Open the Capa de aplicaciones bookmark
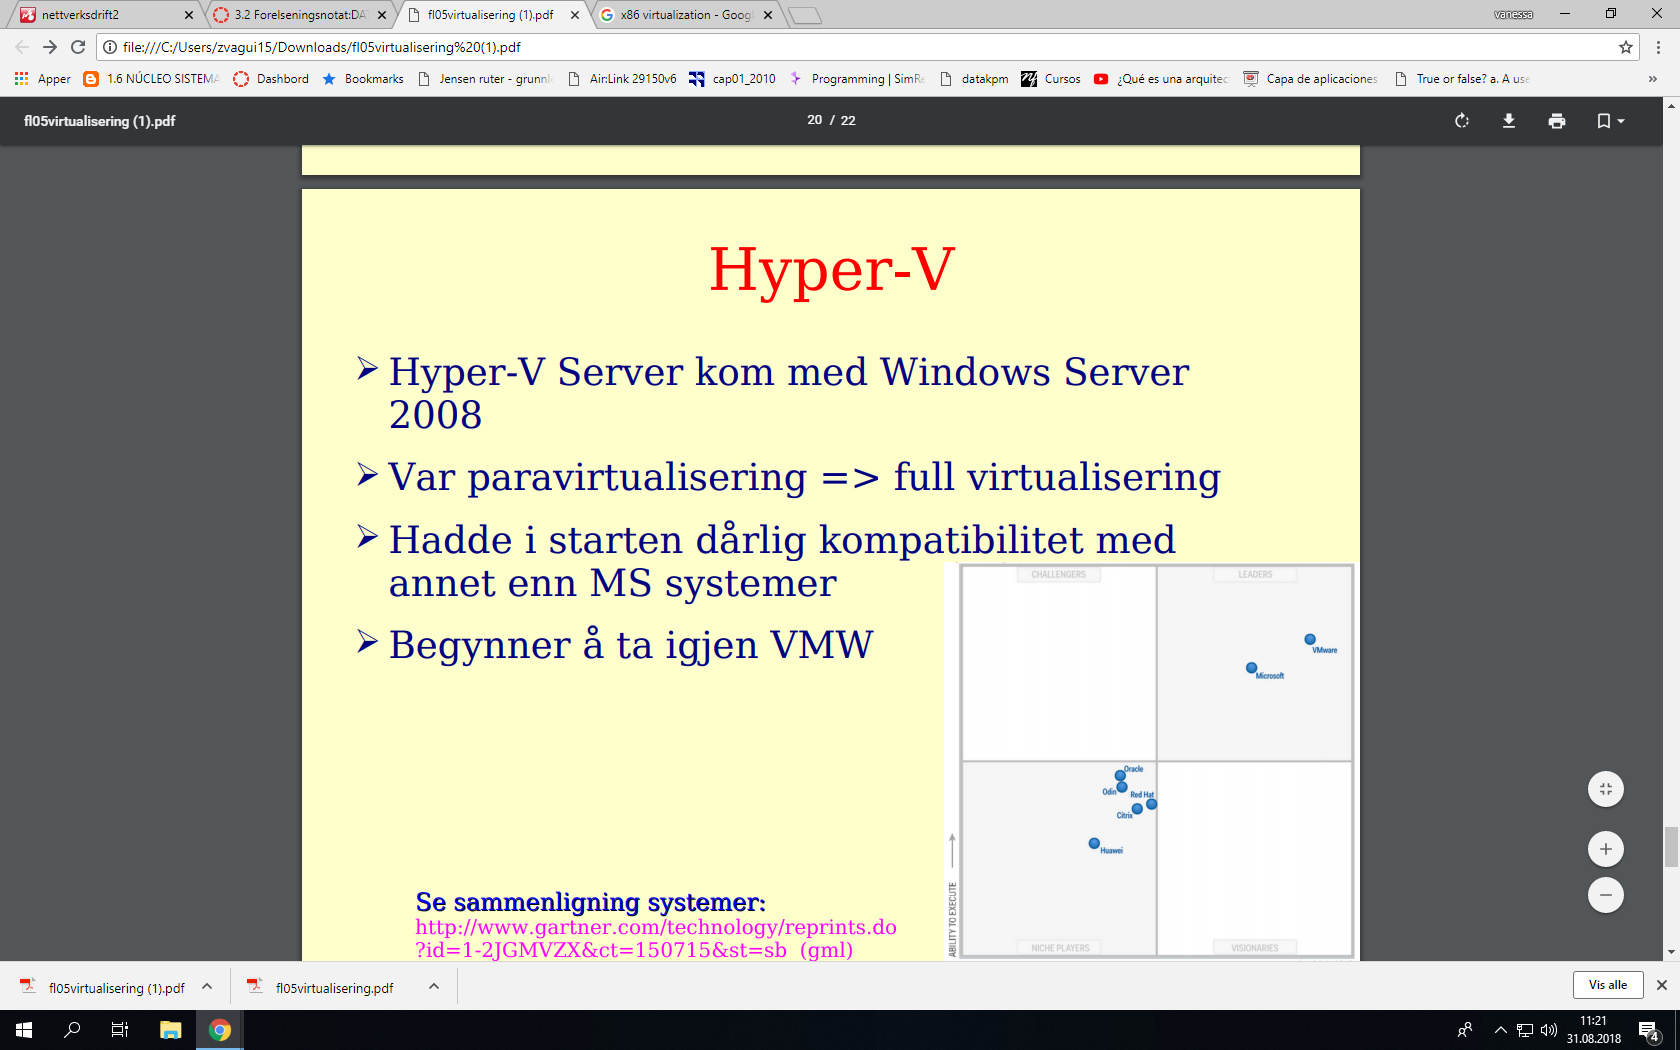Viewport: 1680px width, 1050px height. coord(1310,79)
